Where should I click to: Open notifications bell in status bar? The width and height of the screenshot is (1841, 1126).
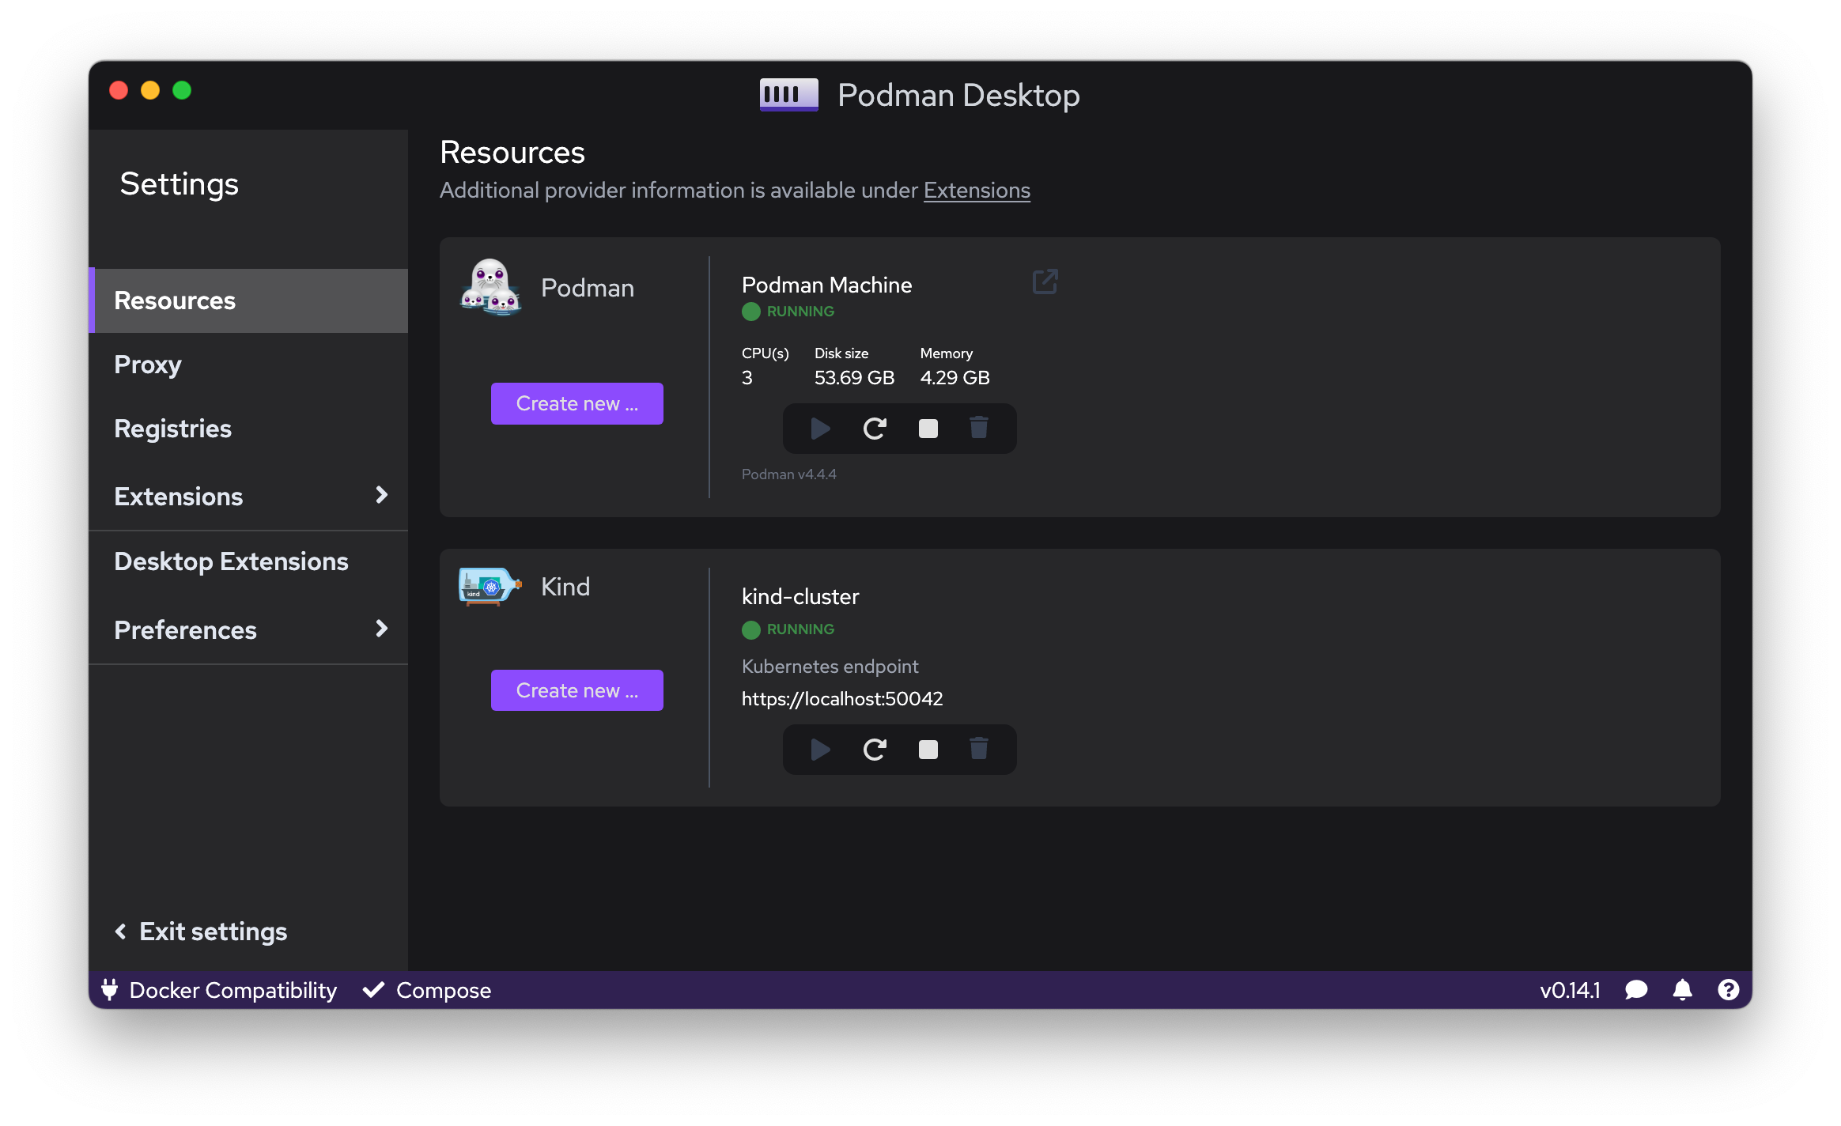pyautogui.click(x=1683, y=990)
